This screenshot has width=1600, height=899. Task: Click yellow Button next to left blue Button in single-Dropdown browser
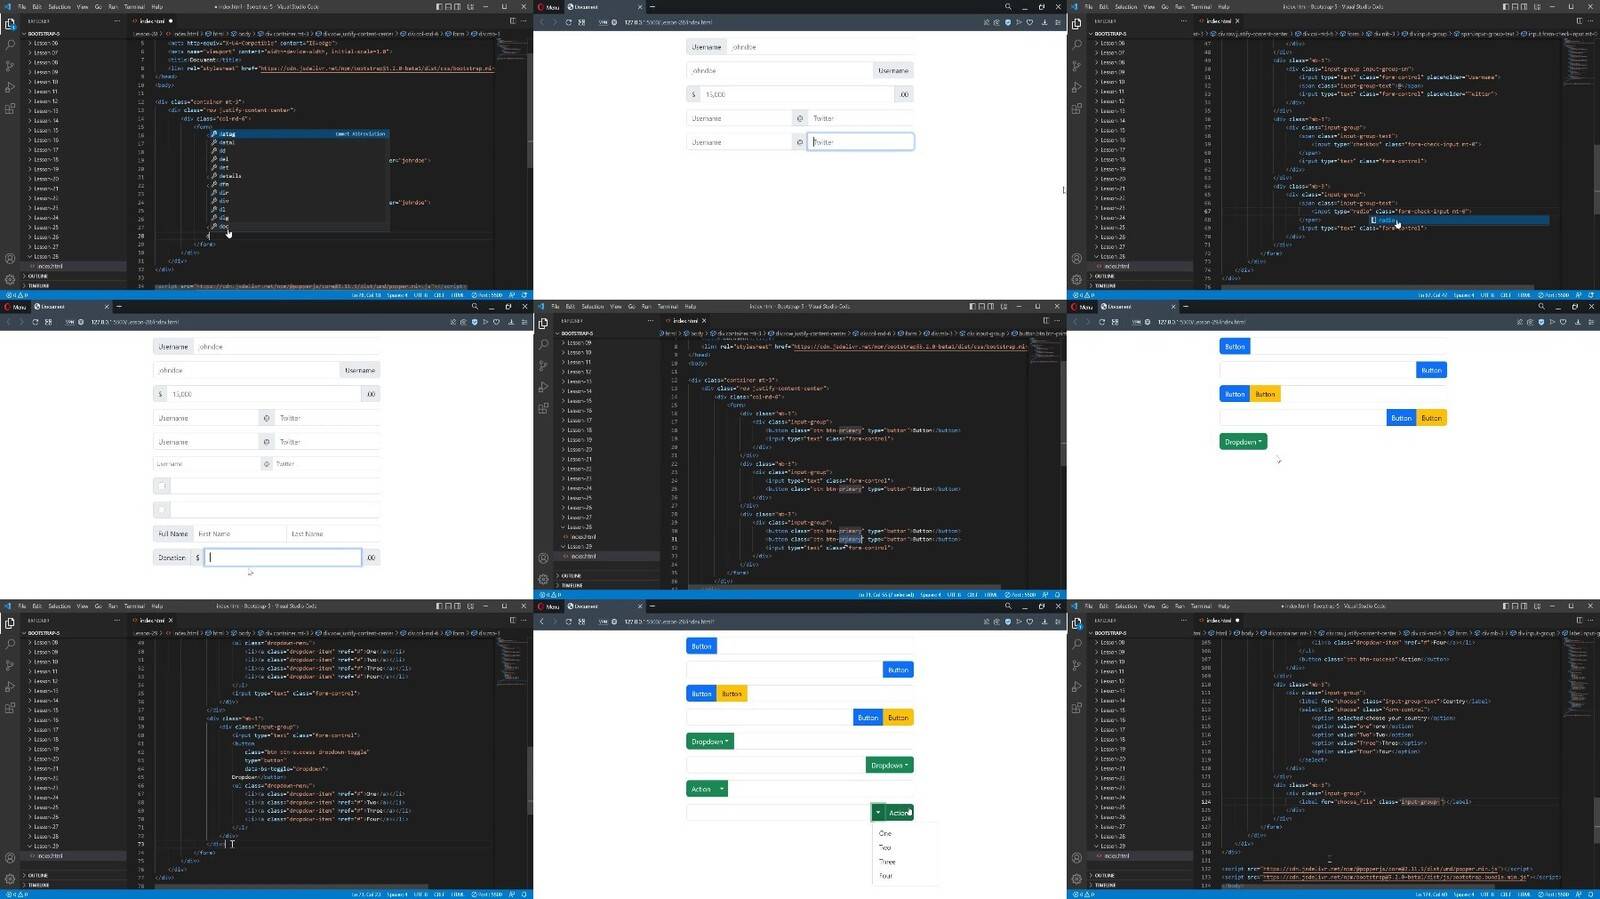[1265, 394]
